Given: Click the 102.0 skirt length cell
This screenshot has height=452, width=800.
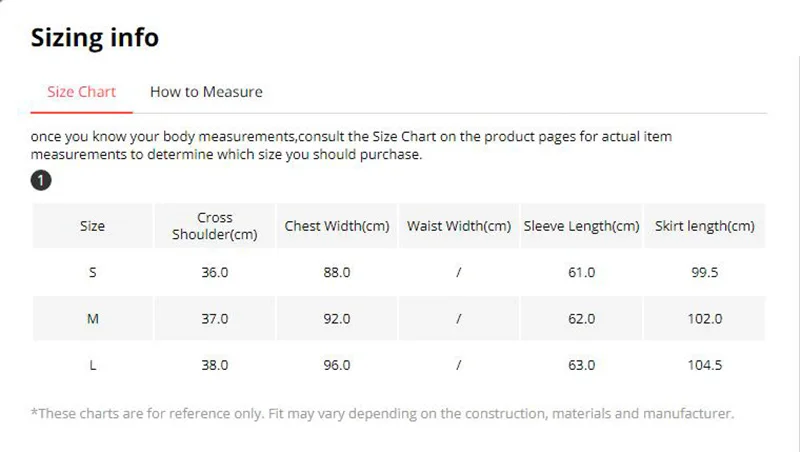Looking at the screenshot, I should [705, 319].
